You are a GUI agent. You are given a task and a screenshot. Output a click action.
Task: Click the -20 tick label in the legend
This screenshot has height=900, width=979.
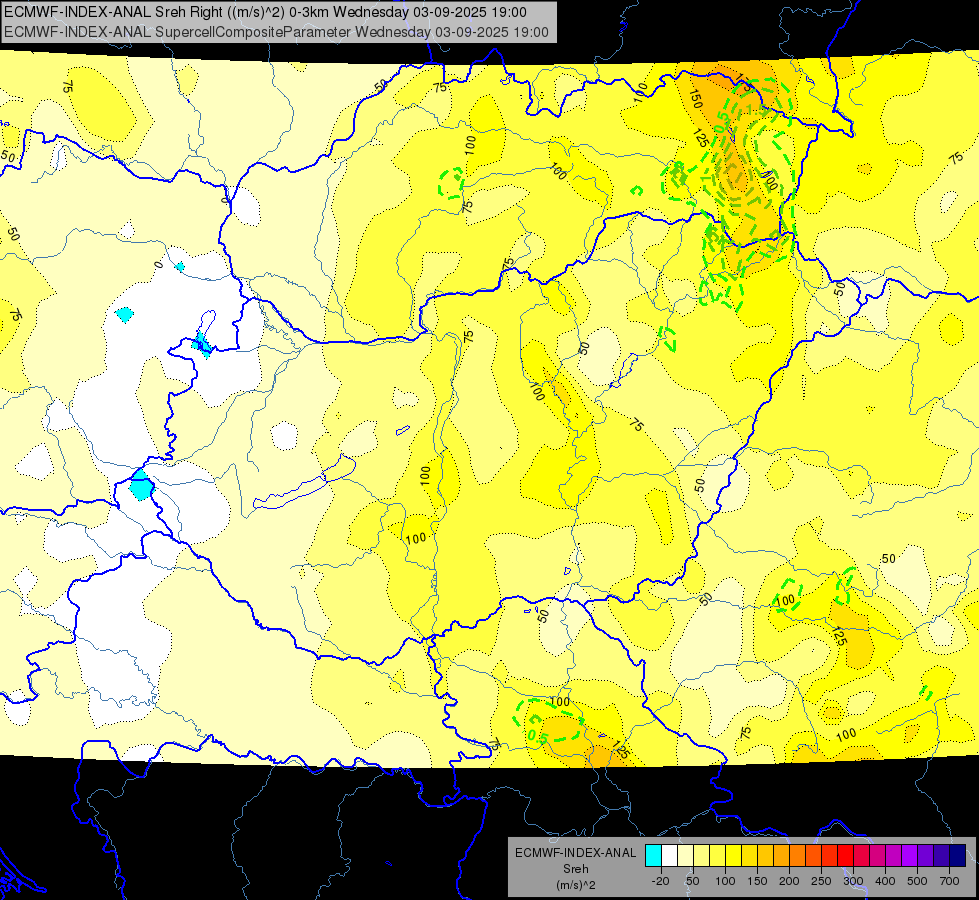pos(660,881)
